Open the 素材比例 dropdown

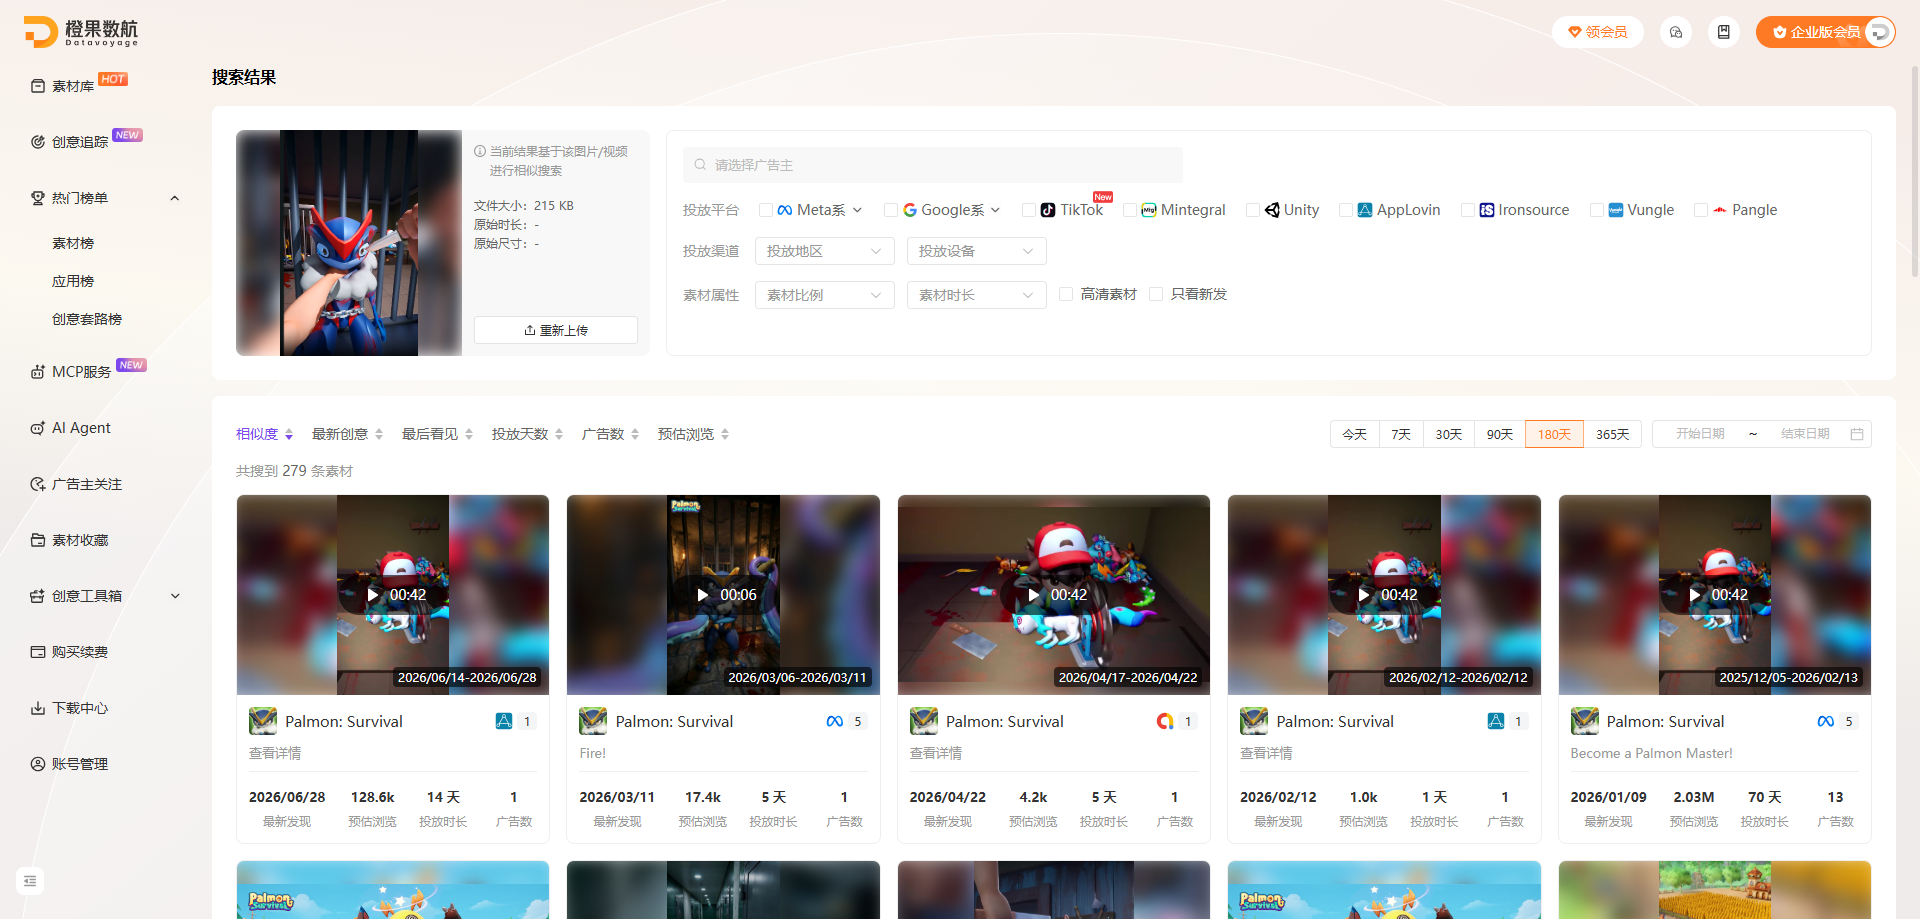click(x=825, y=295)
